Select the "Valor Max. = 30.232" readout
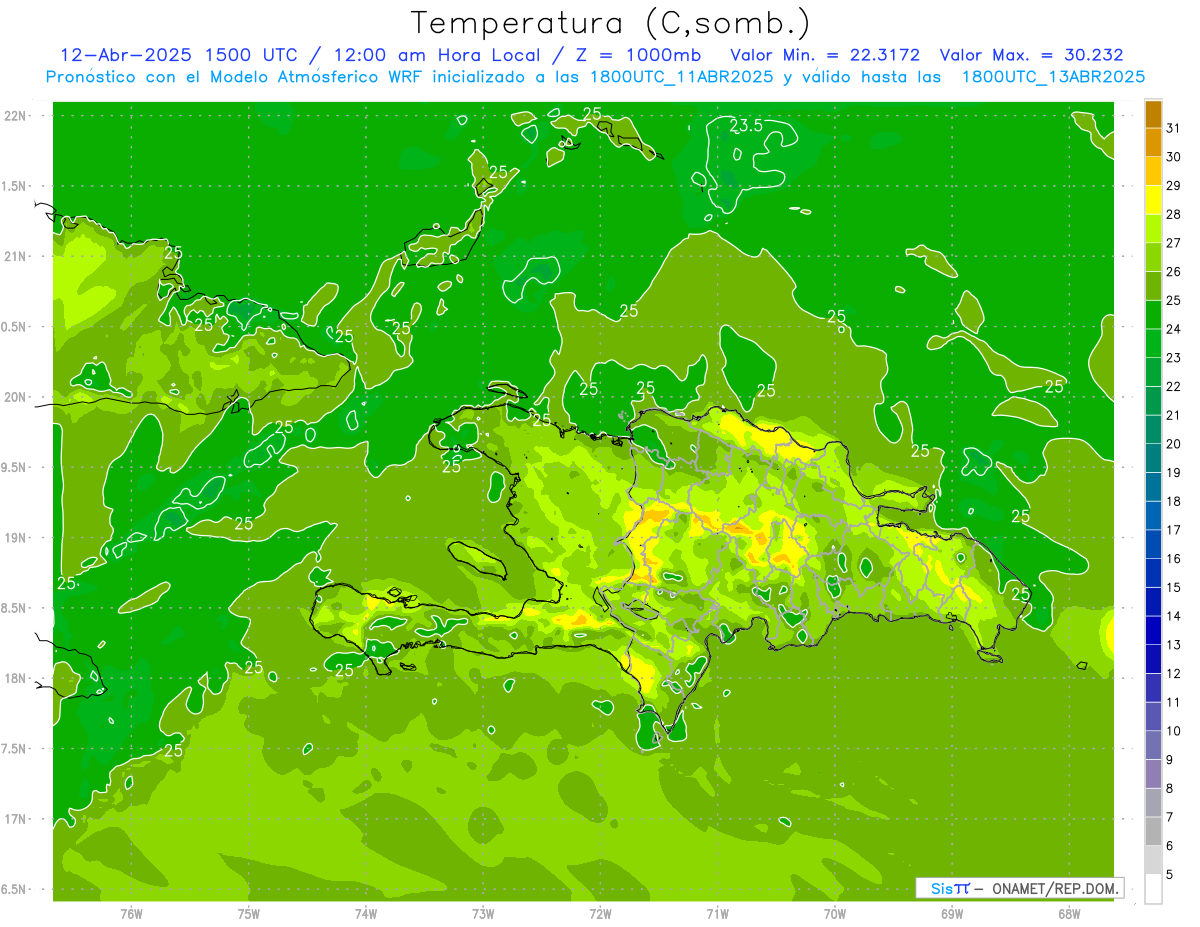The height and width of the screenshot is (927, 1200). click(x=1032, y=55)
